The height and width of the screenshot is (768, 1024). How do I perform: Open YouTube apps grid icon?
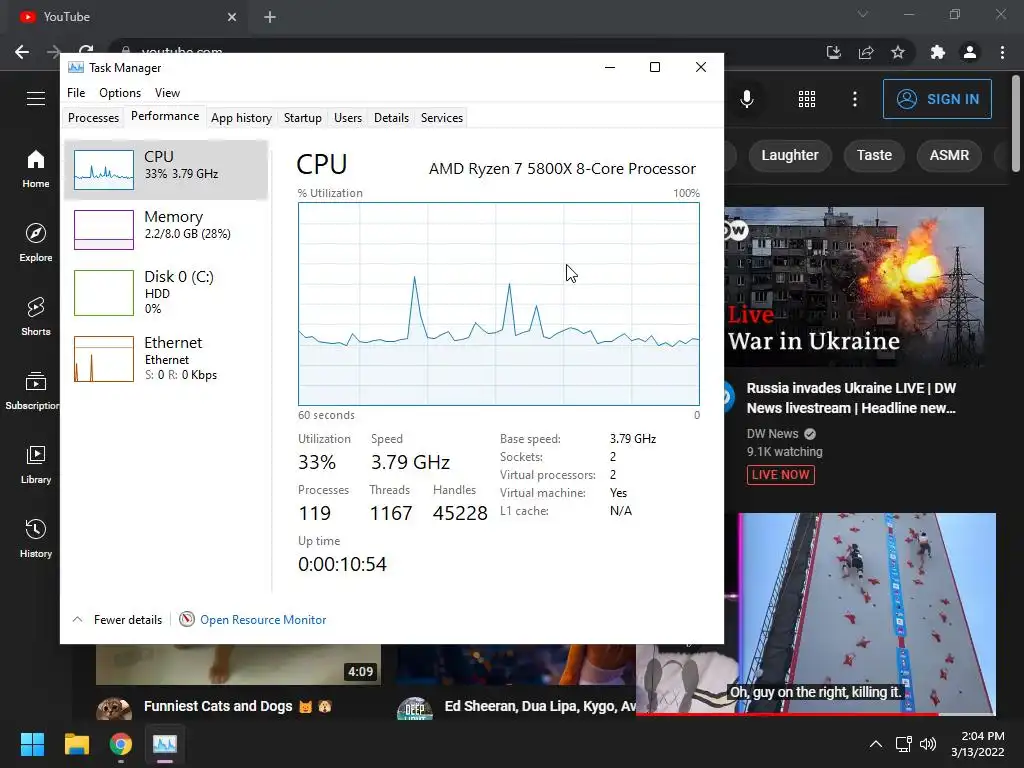[x=807, y=99]
